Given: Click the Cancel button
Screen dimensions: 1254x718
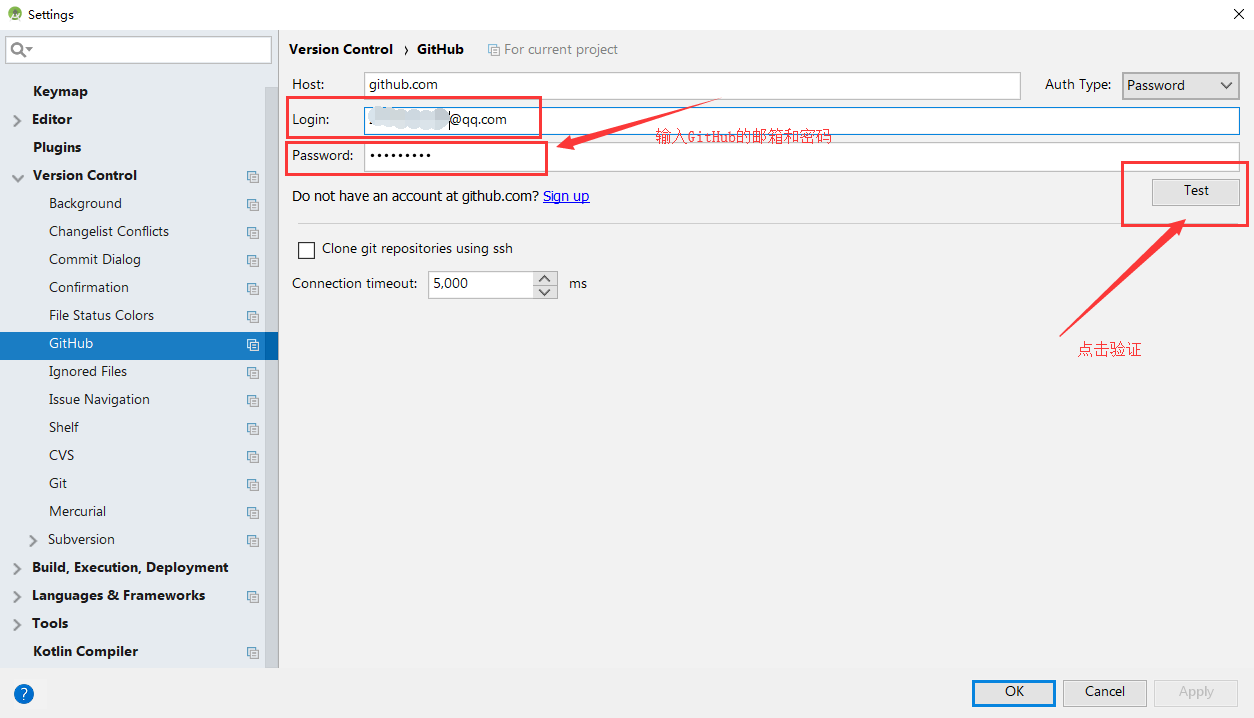Looking at the screenshot, I should tap(1105, 692).
